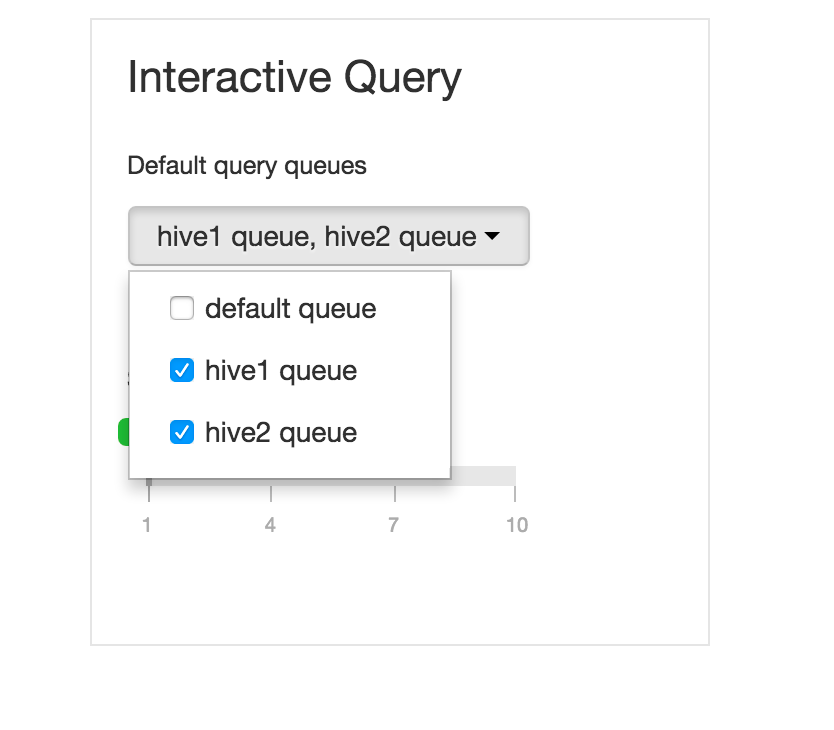Uncheck the hive2 queue checkbox

click(182, 433)
